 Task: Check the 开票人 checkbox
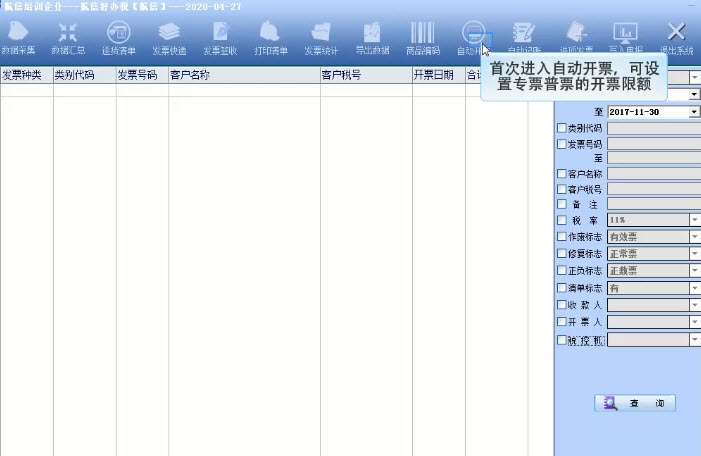point(562,321)
